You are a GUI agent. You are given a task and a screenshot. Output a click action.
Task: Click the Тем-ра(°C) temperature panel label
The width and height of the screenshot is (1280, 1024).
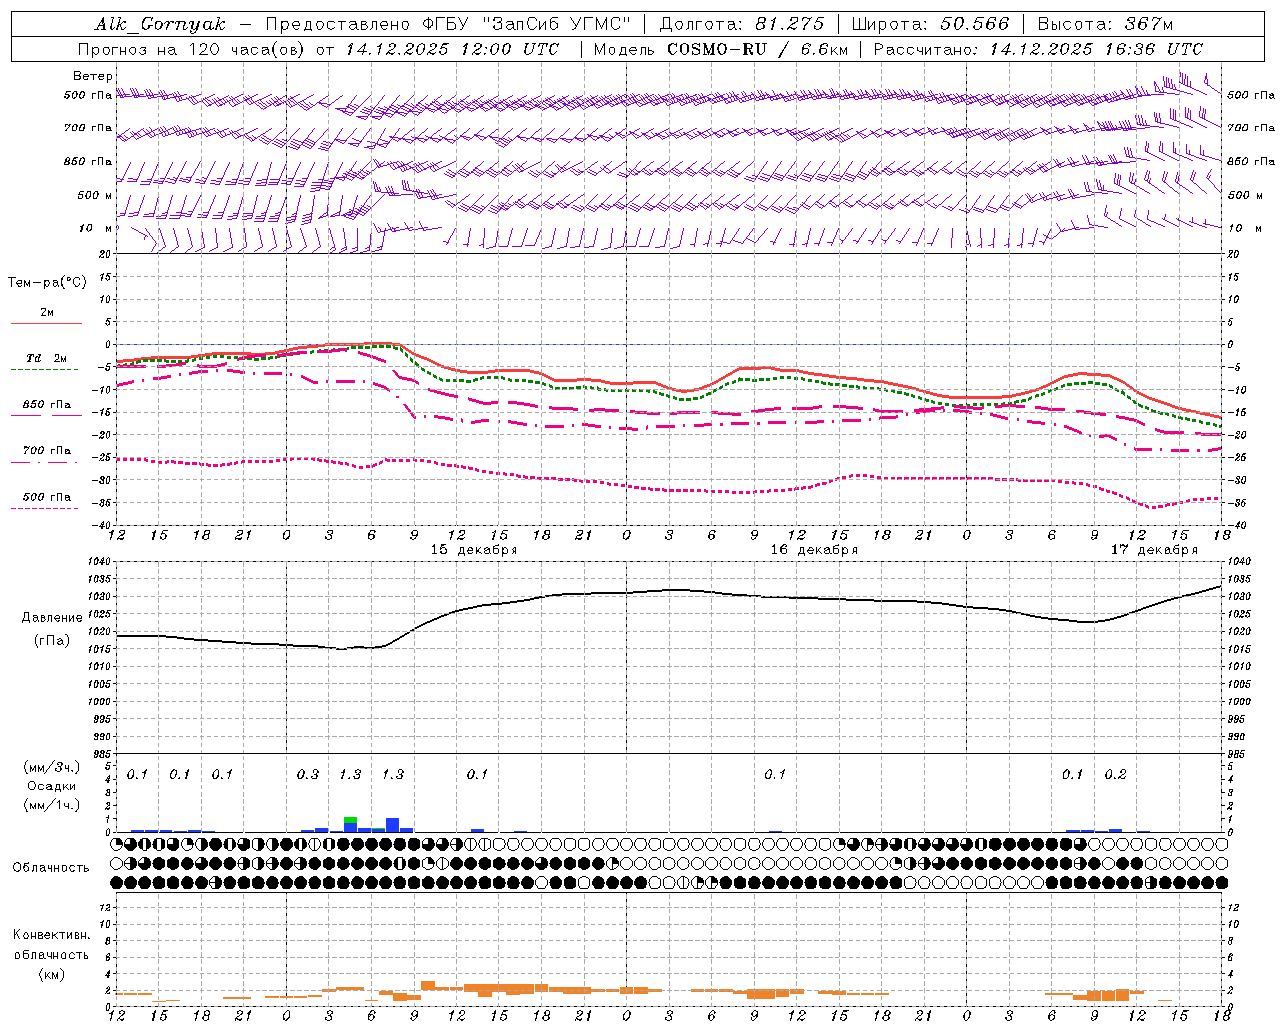tap(47, 283)
